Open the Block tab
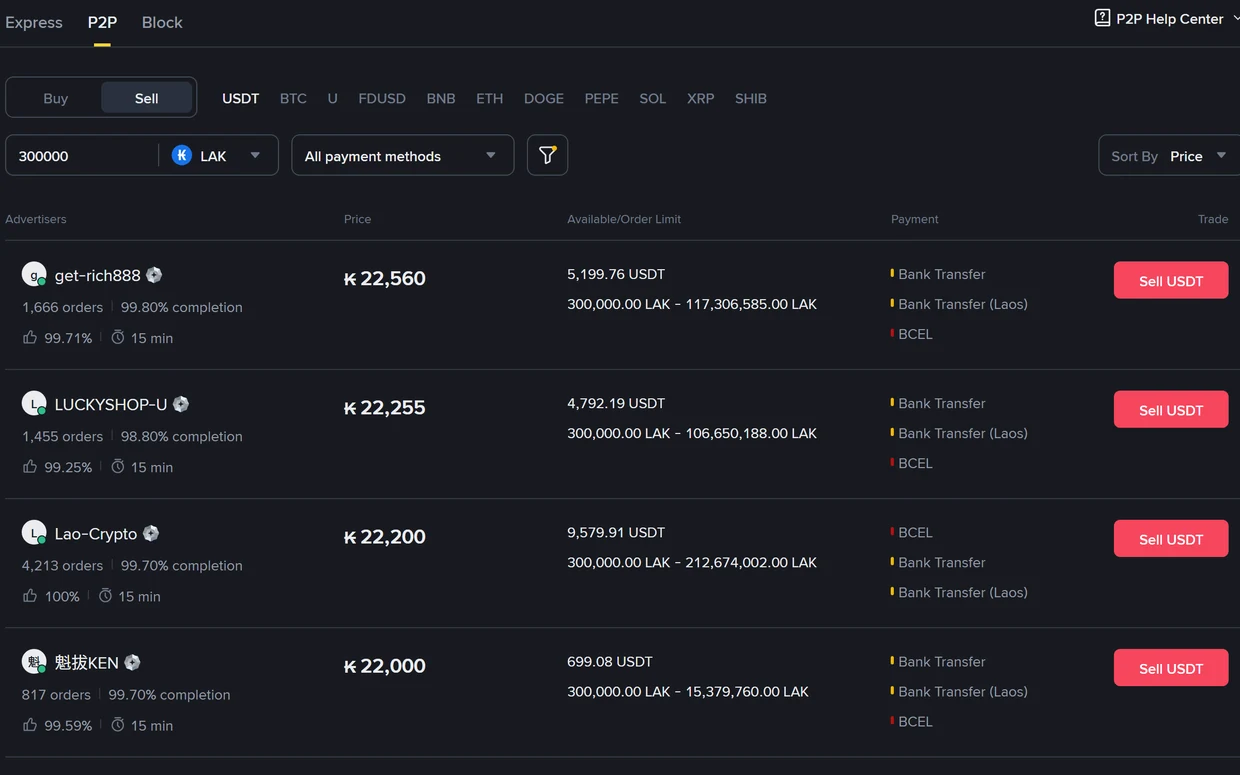This screenshot has width=1240, height=775. click(x=162, y=22)
